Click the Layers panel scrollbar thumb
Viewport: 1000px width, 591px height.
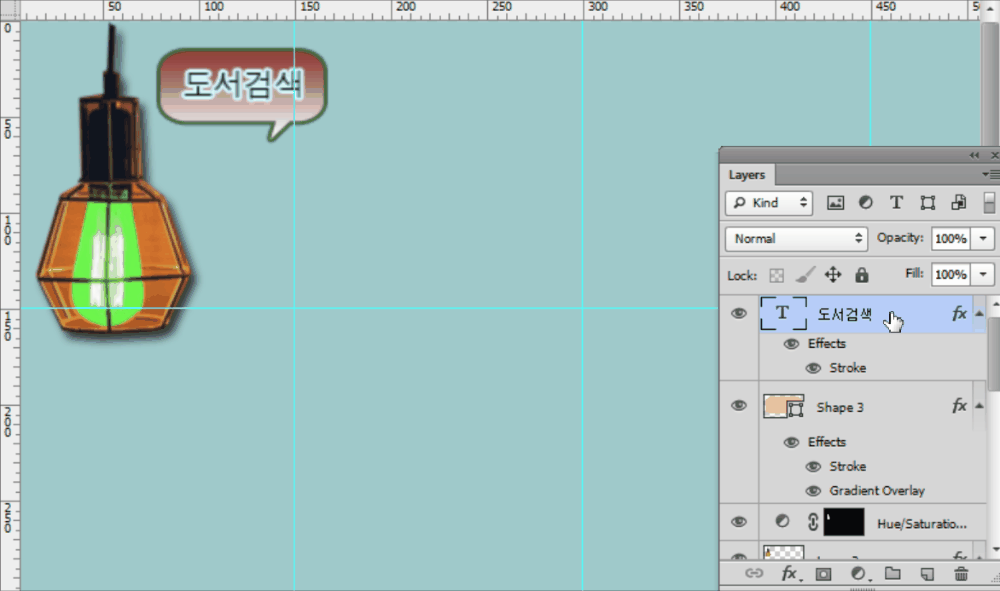[994, 353]
